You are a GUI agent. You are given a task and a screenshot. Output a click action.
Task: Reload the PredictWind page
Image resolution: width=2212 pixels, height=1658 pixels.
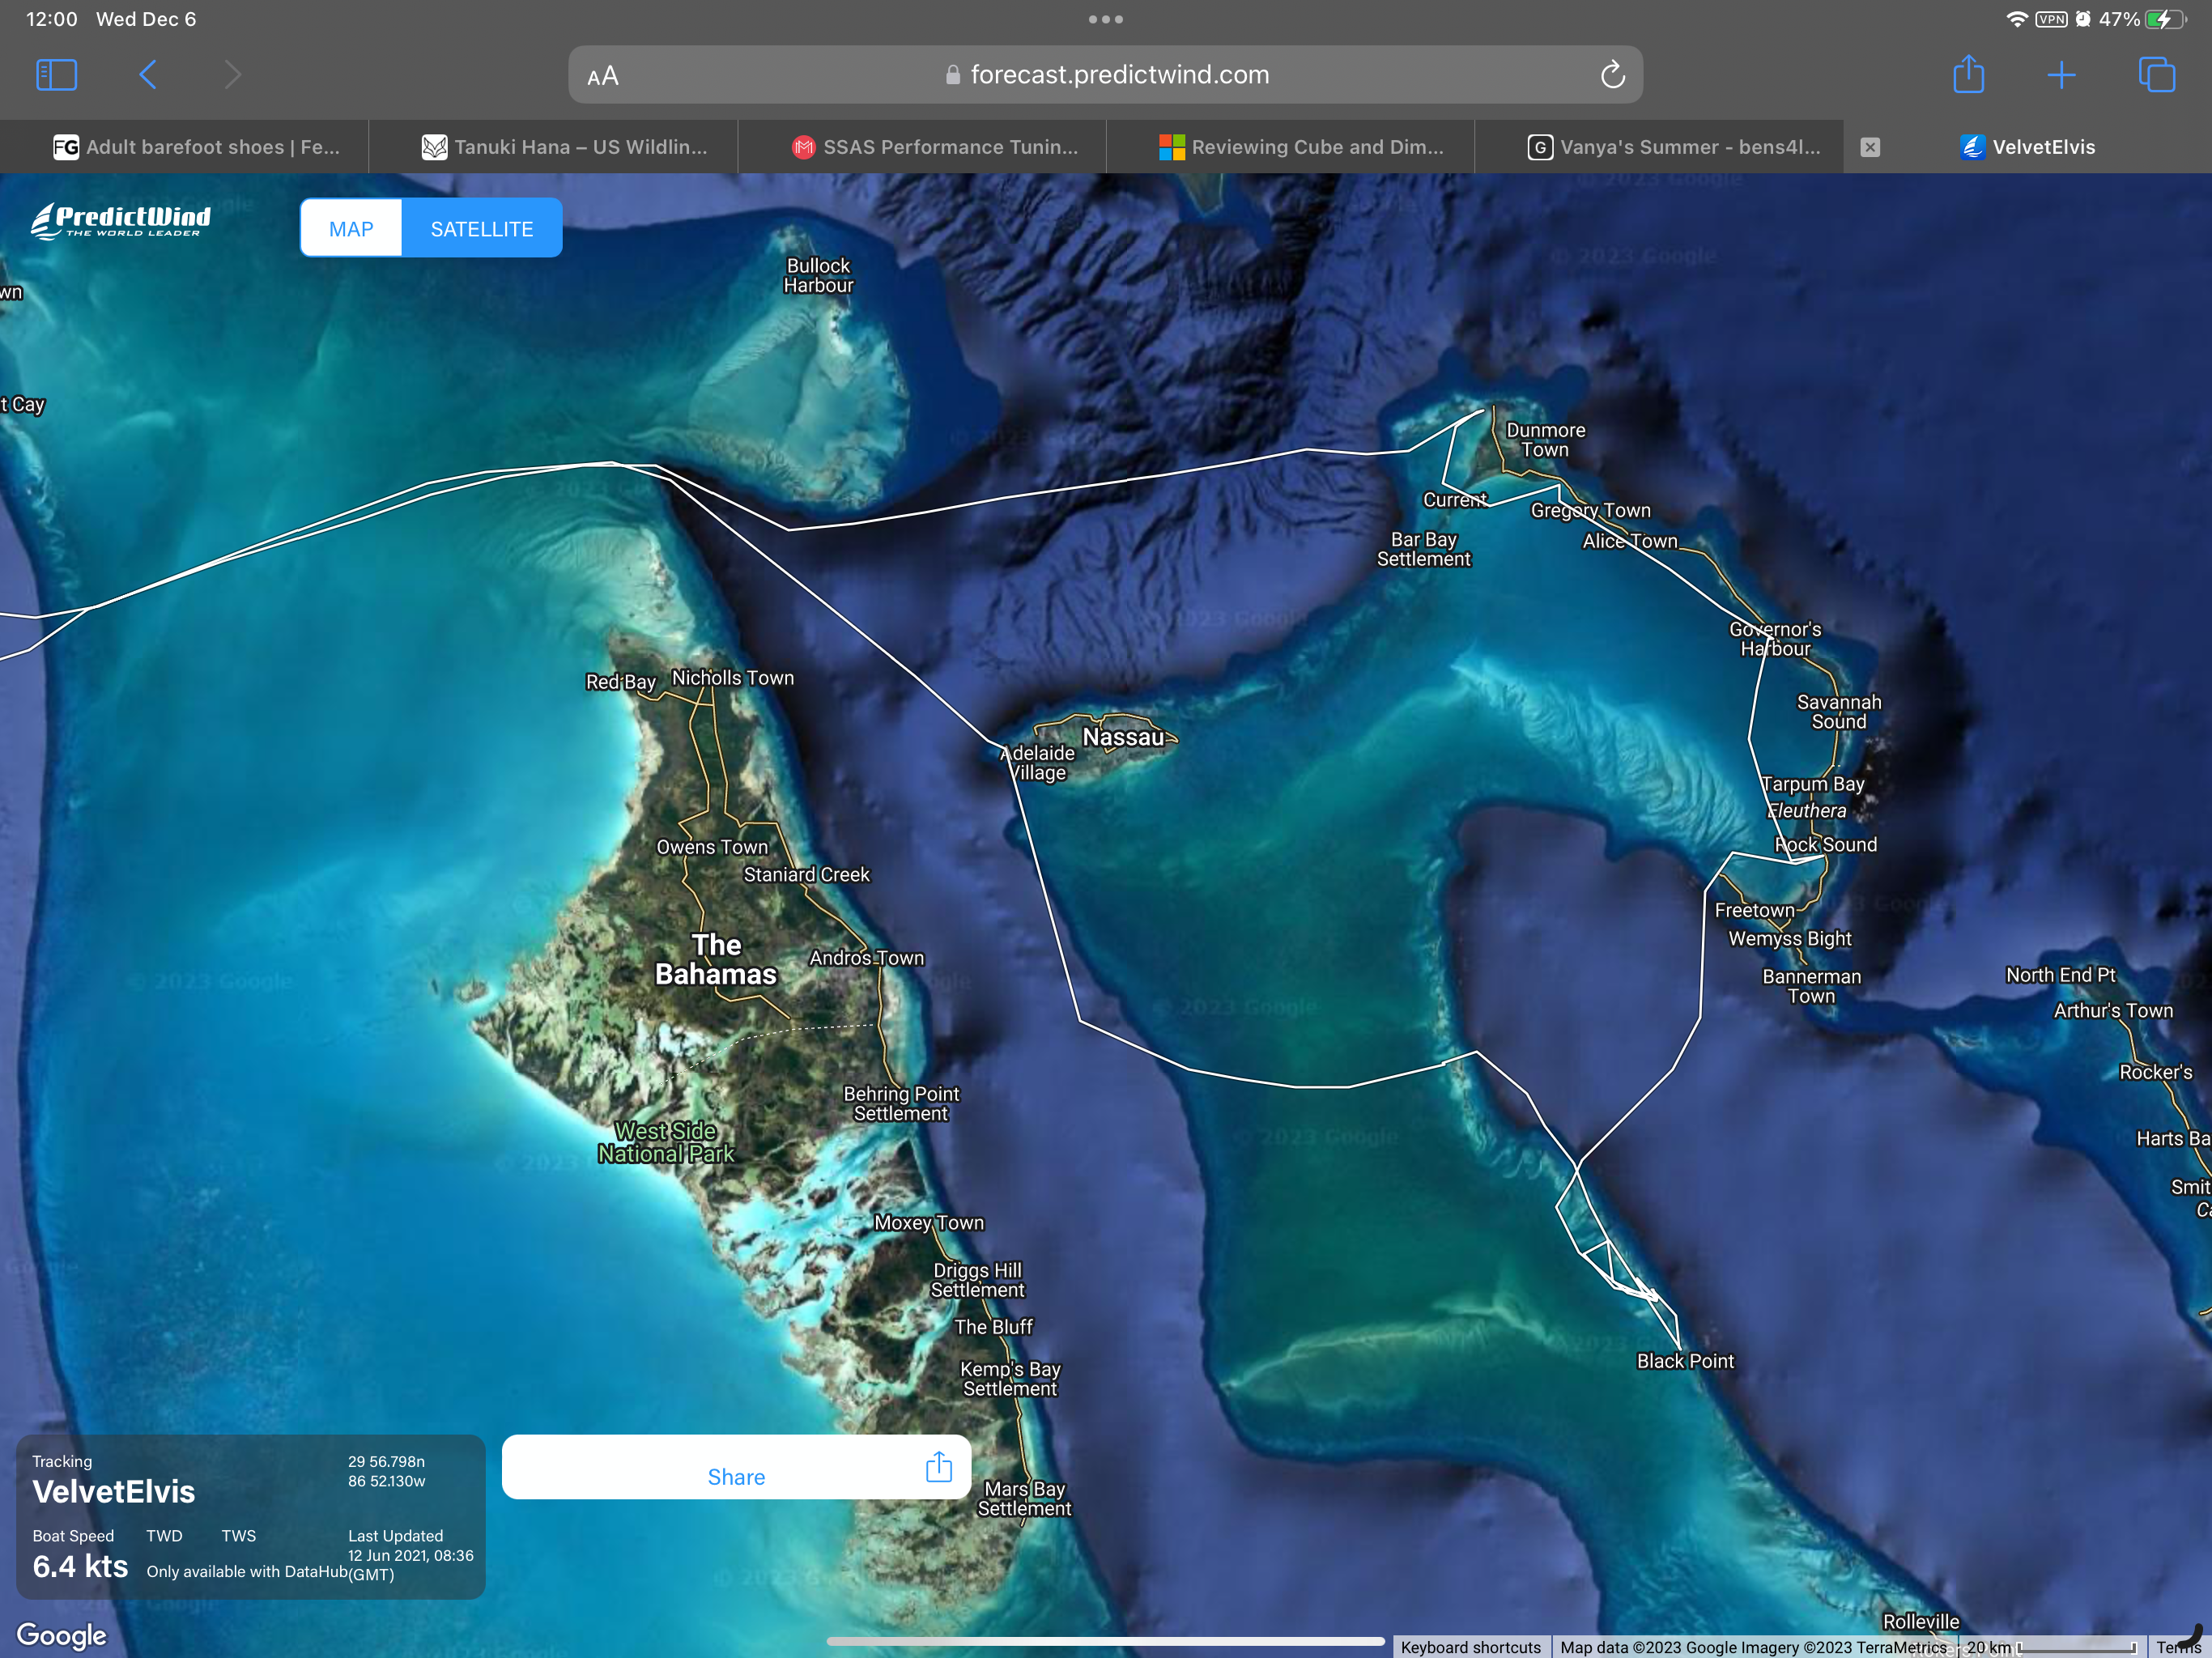pos(1612,75)
